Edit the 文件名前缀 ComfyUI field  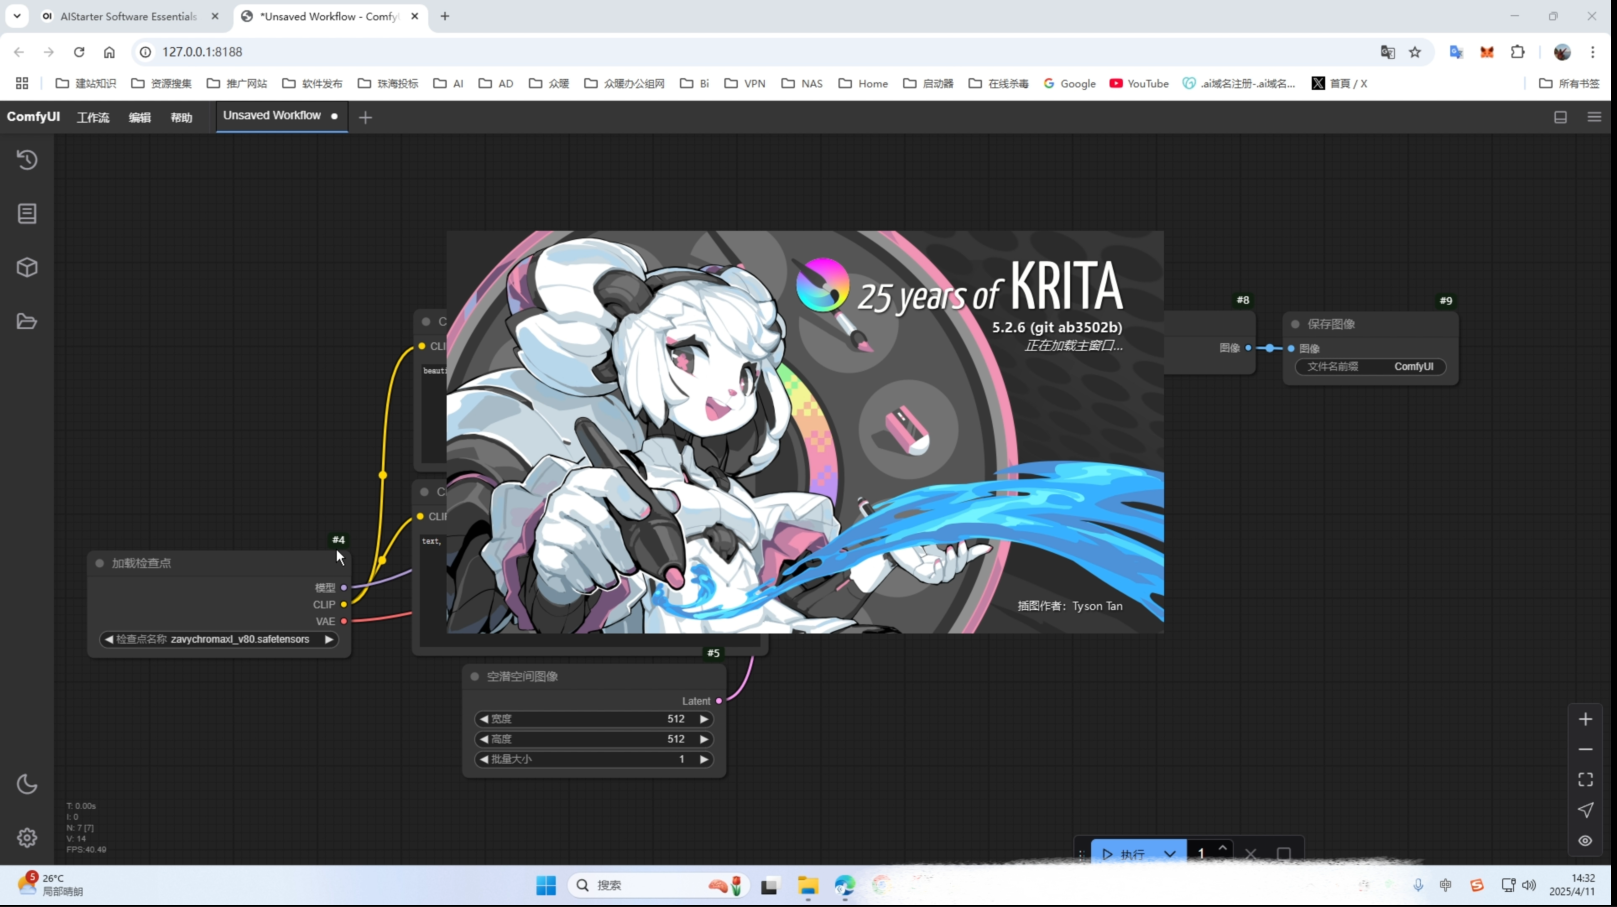tap(1370, 367)
